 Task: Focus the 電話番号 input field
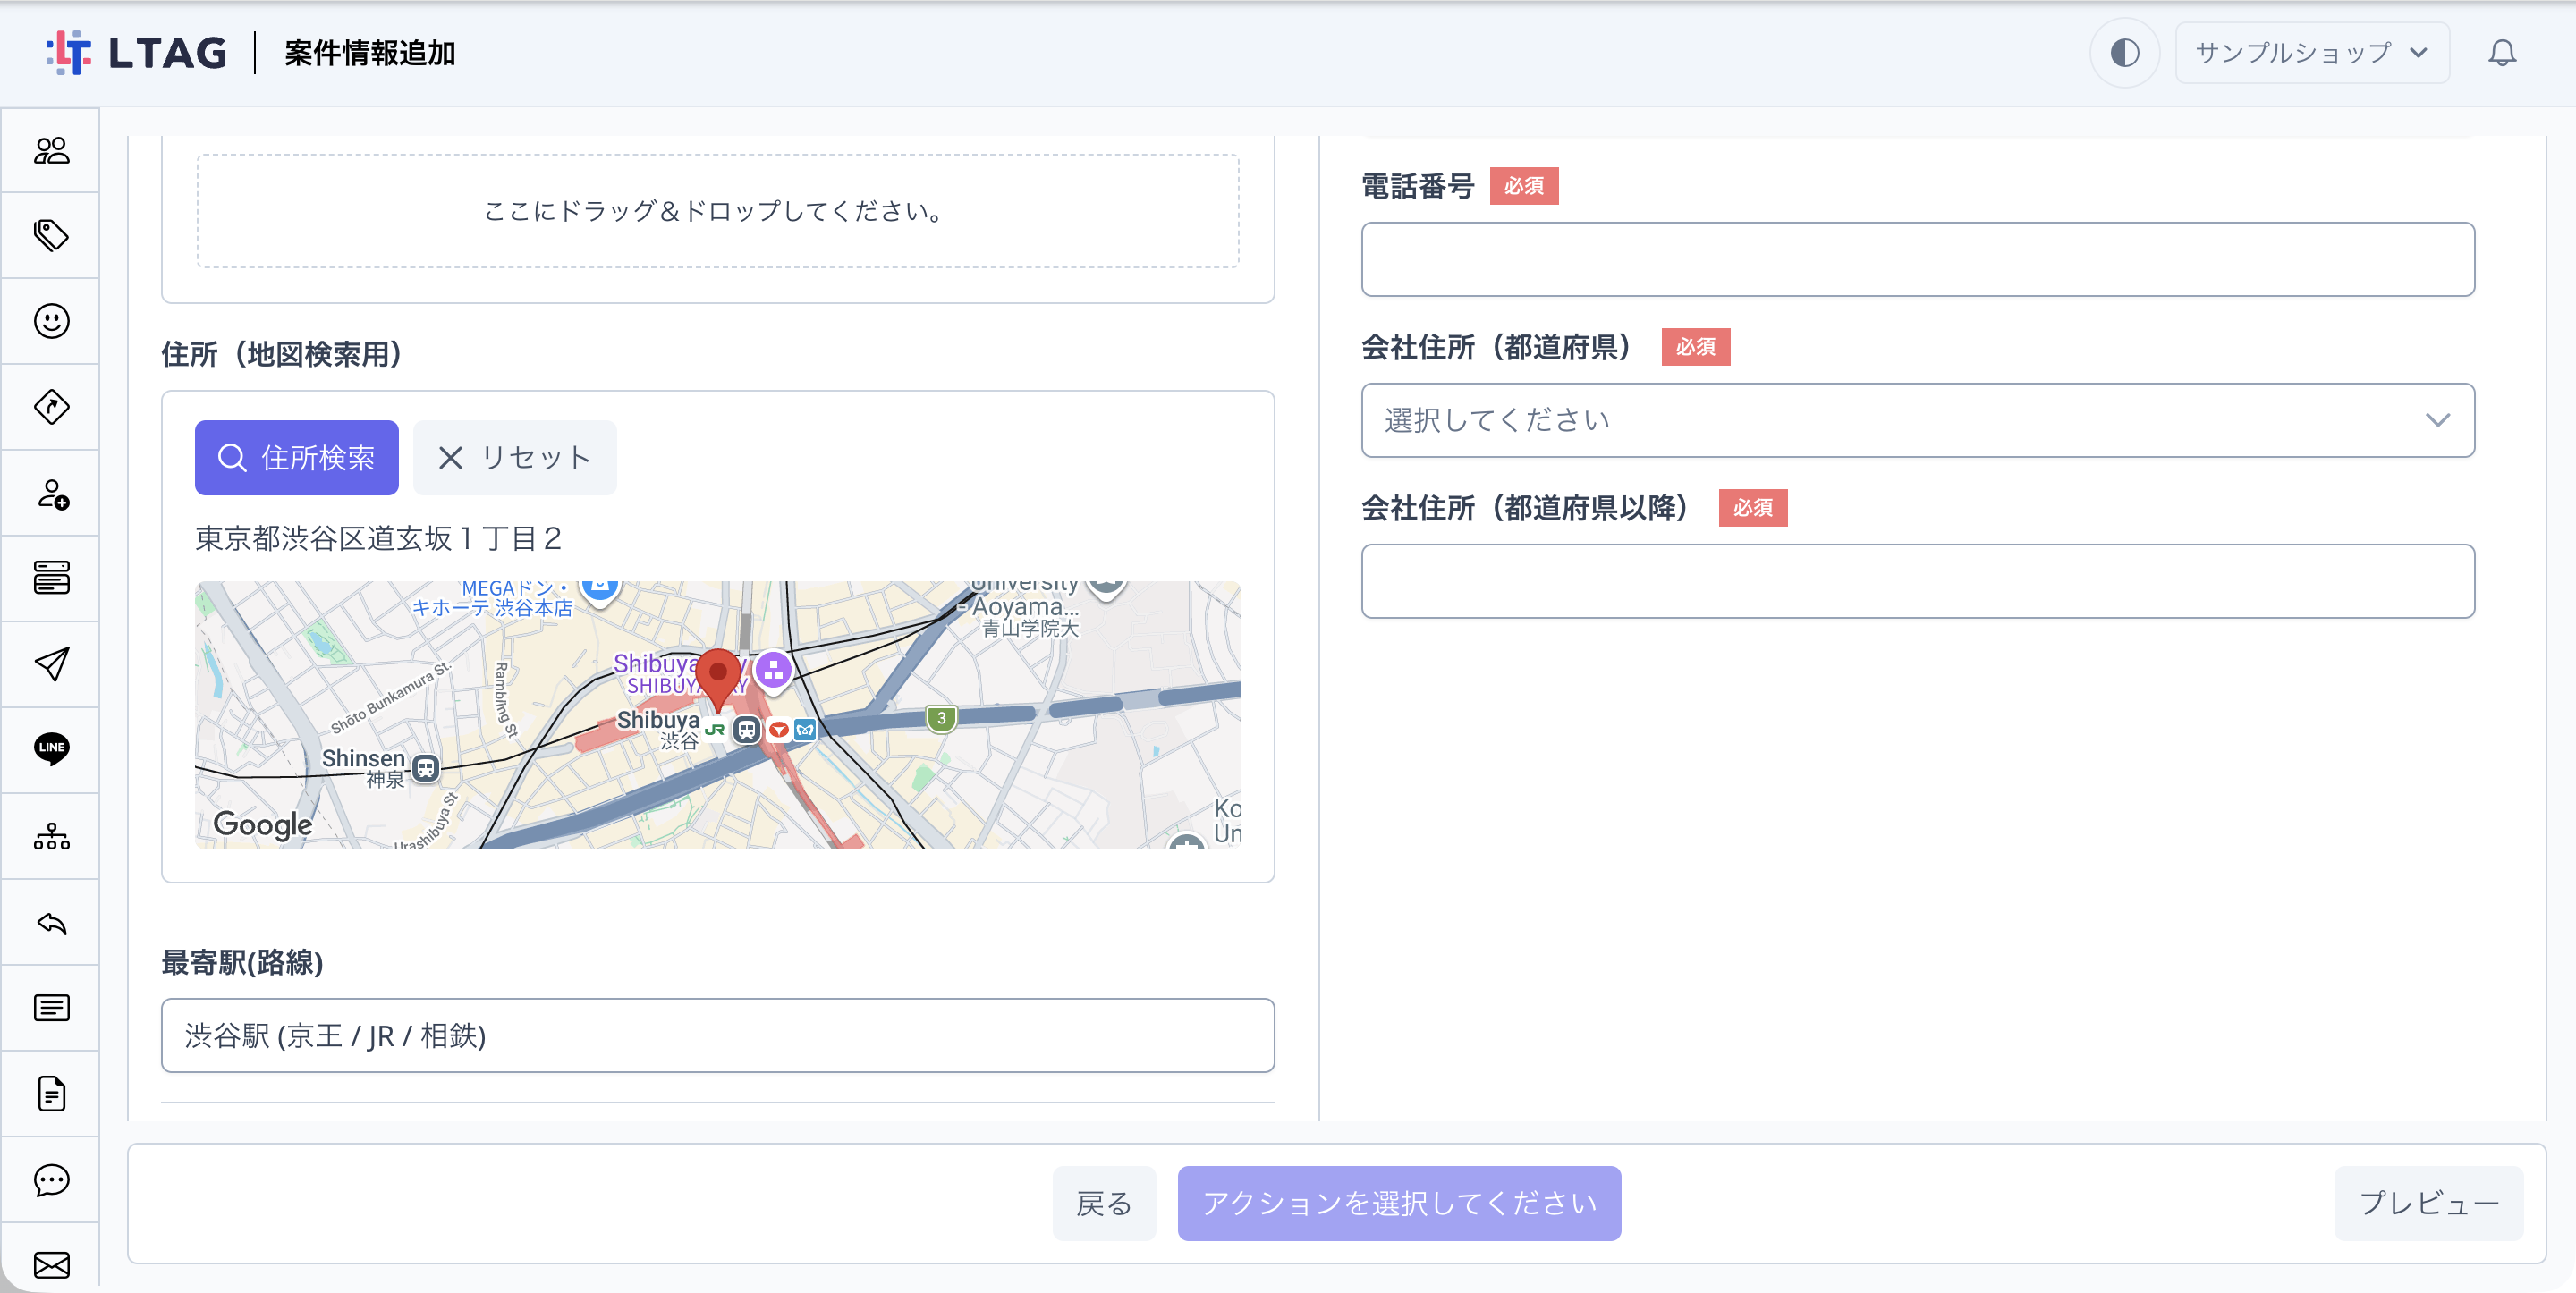pos(1917,259)
